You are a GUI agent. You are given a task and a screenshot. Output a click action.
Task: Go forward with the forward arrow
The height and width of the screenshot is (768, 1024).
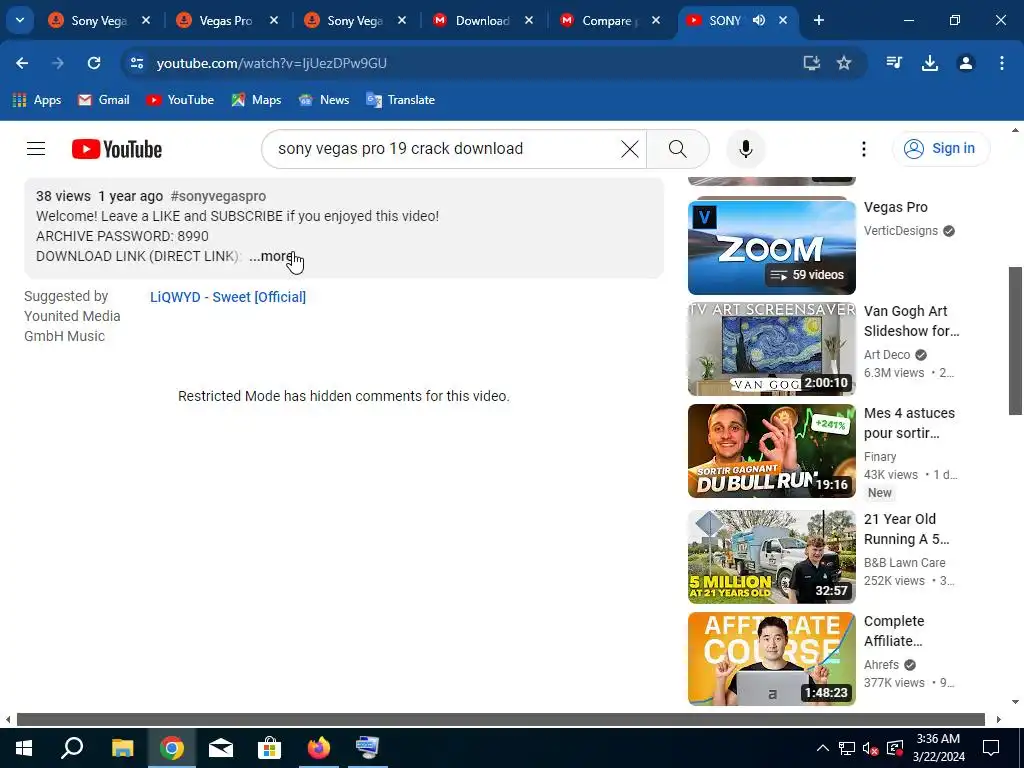pos(58,63)
